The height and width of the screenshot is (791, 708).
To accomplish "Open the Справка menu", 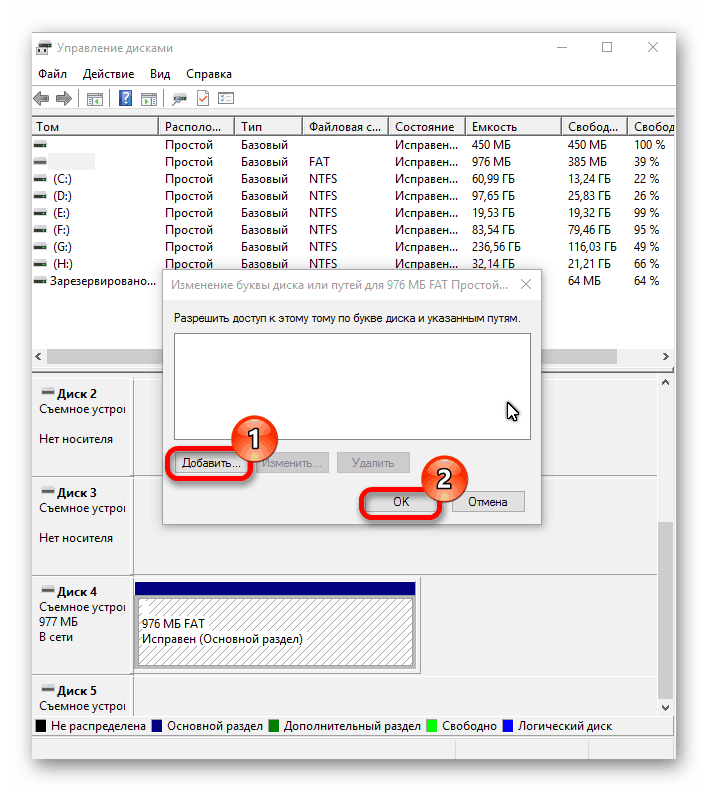I will pyautogui.click(x=209, y=74).
